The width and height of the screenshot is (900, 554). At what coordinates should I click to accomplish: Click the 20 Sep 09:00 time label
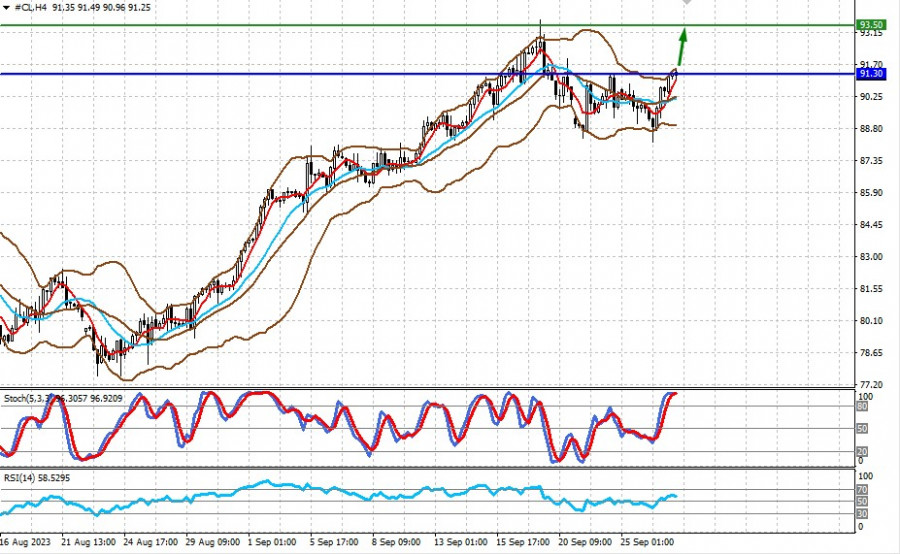(x=585, y=542)
